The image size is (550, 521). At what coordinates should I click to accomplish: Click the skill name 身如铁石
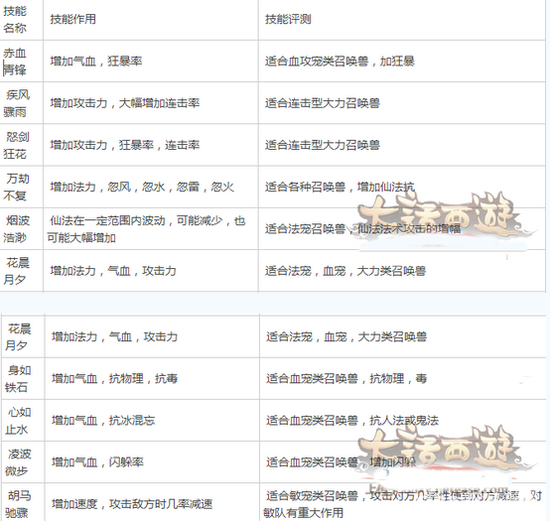[x=18, y=379]
